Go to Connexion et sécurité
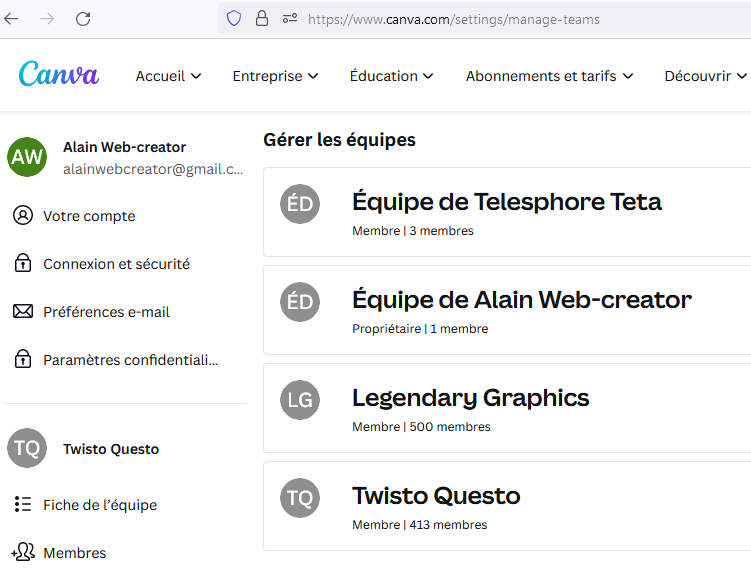 click(x=116, y=264)
